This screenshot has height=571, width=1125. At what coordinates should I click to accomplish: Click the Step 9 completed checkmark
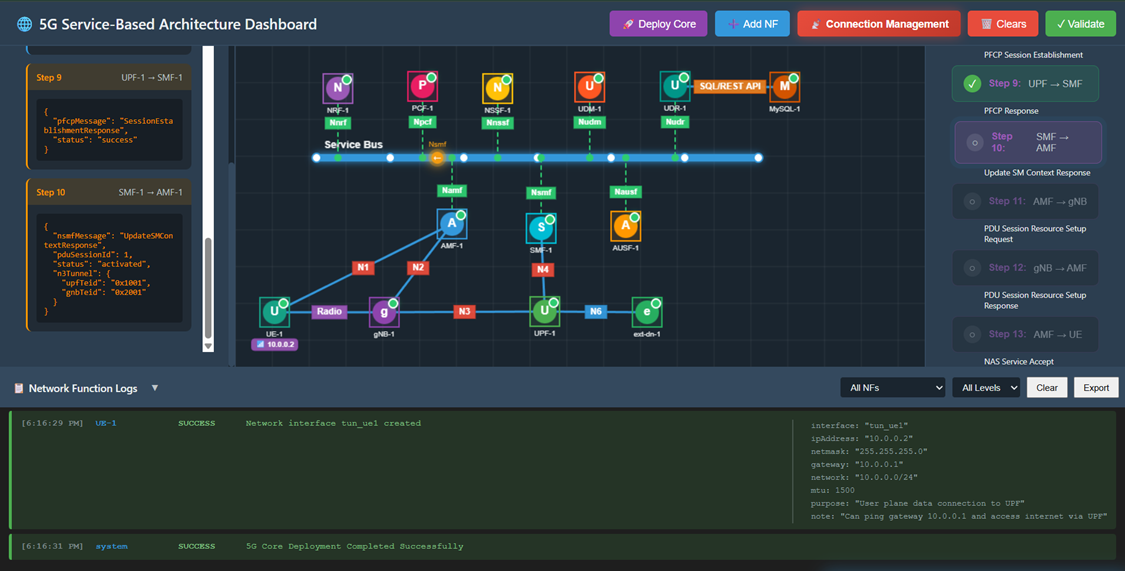pos(972,84)
